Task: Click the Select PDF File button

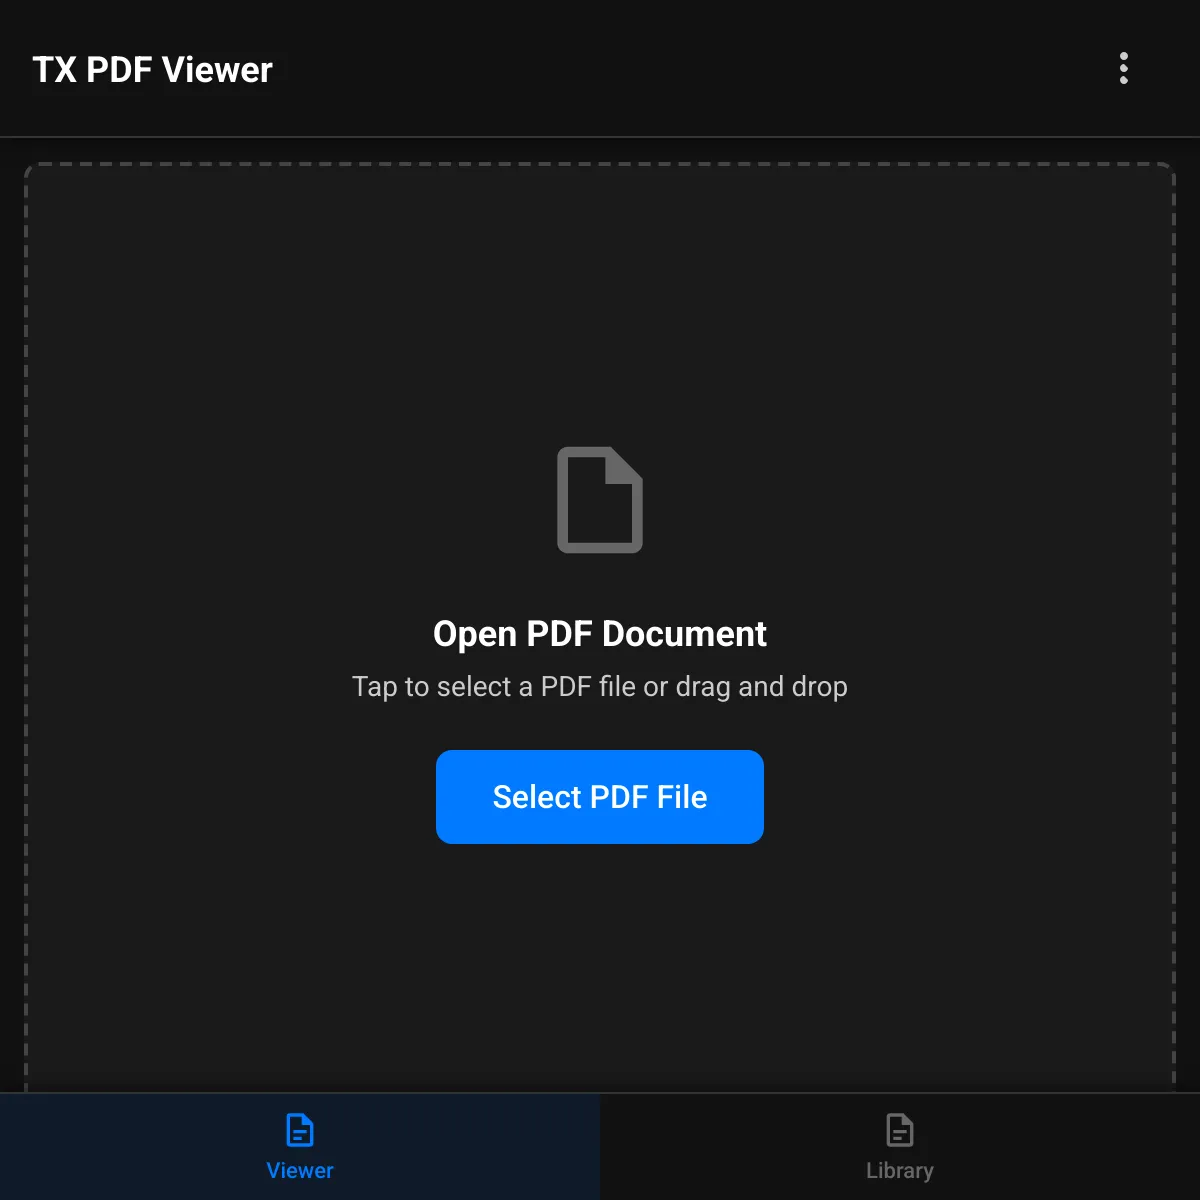Action: pos(600,797)
